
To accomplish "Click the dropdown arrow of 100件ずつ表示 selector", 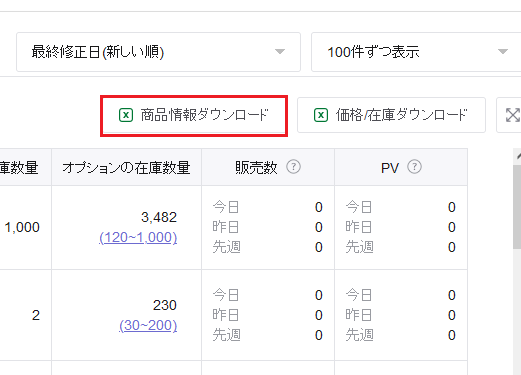I will point(503,52).
